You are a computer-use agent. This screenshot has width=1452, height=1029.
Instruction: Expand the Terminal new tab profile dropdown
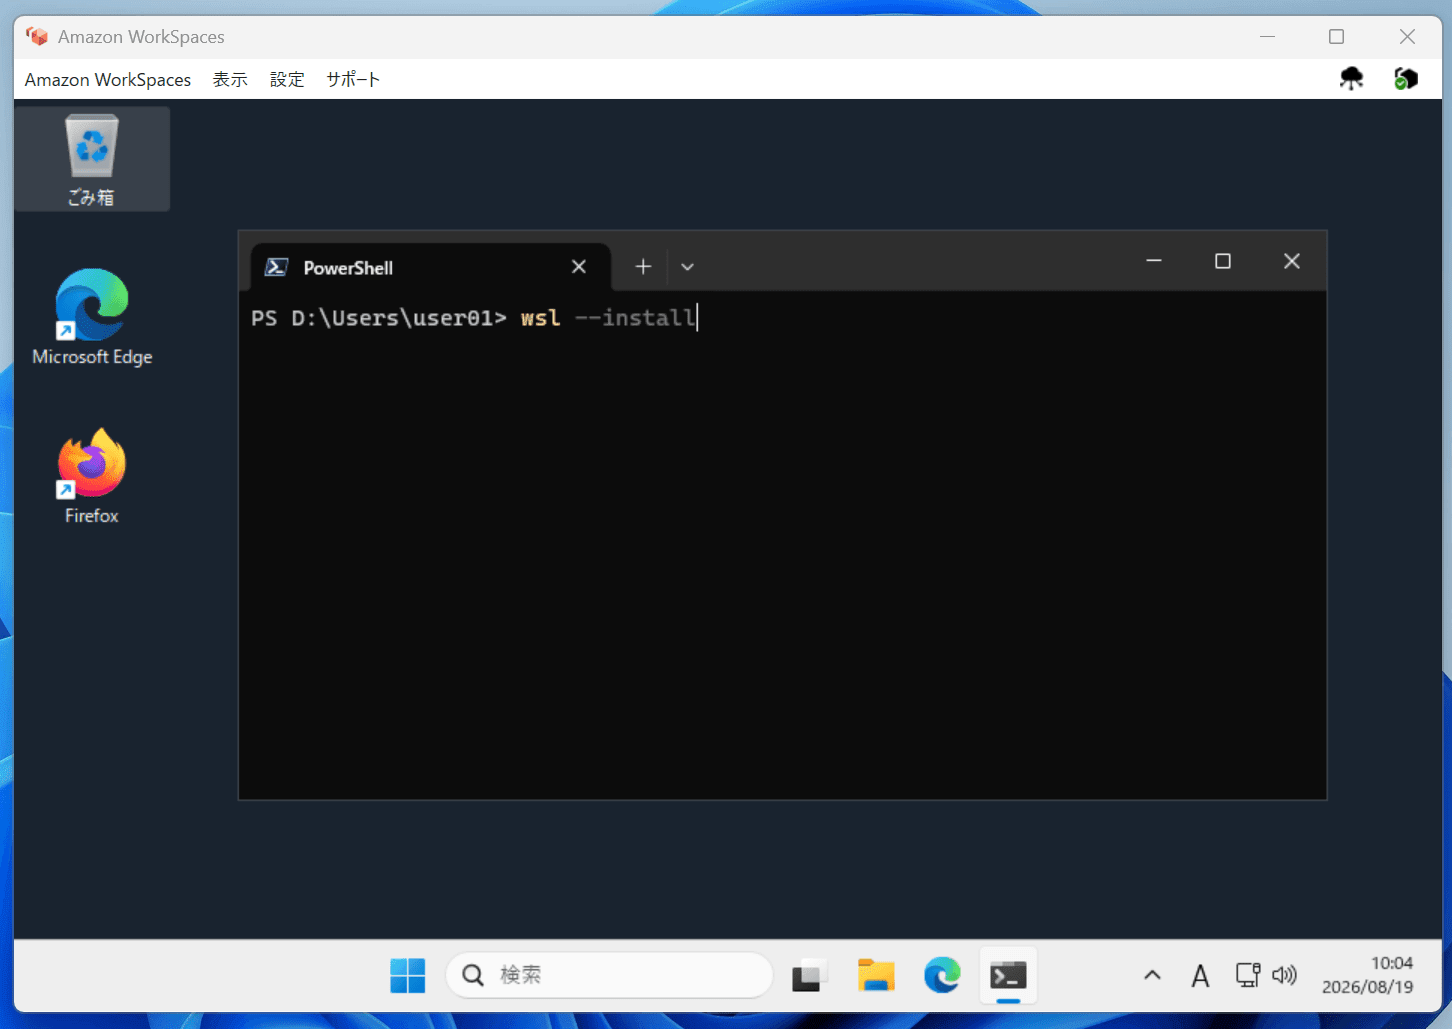coord(687,267)
